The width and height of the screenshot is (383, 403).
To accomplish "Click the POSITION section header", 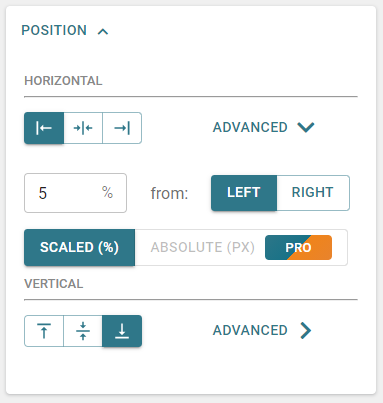I will click(54, 30).
